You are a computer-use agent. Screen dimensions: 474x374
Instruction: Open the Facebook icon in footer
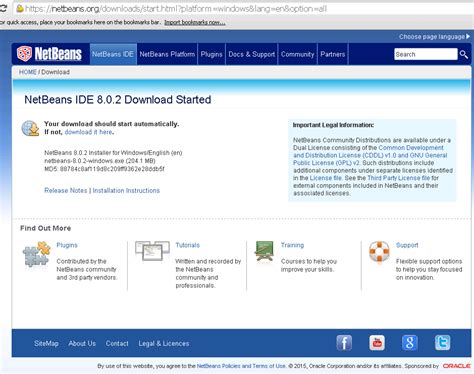[344, 343]
